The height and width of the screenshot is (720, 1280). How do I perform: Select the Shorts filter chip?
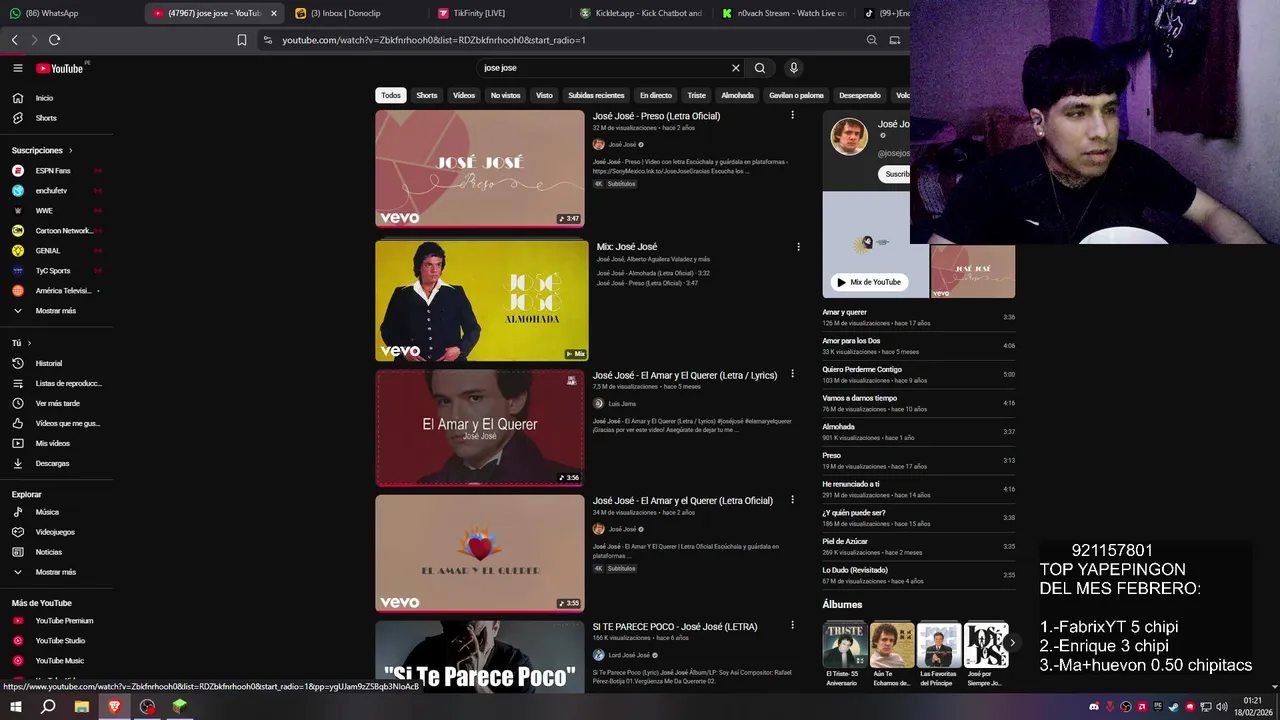click(427, 95)
